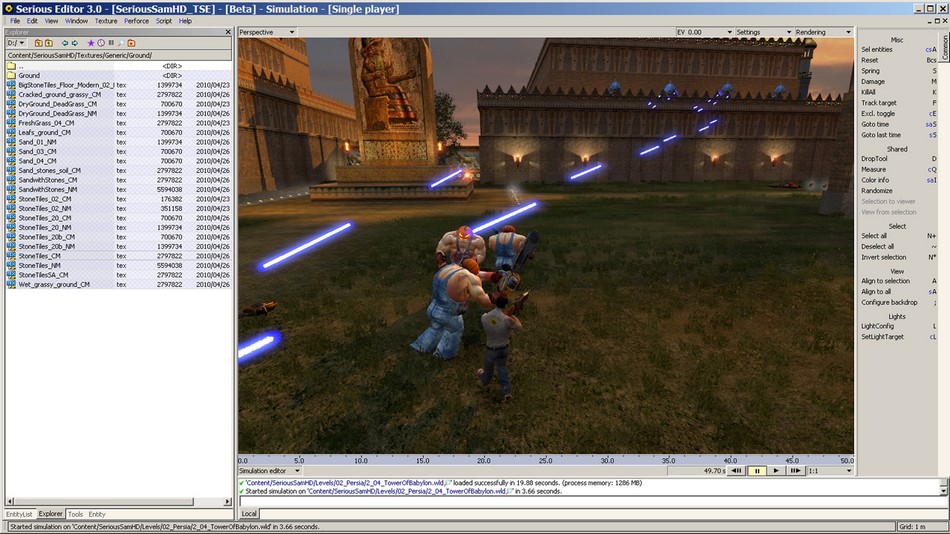950x534 pixels.
Task: Open the D:/ drive dropdown
Action: (16, 43)
